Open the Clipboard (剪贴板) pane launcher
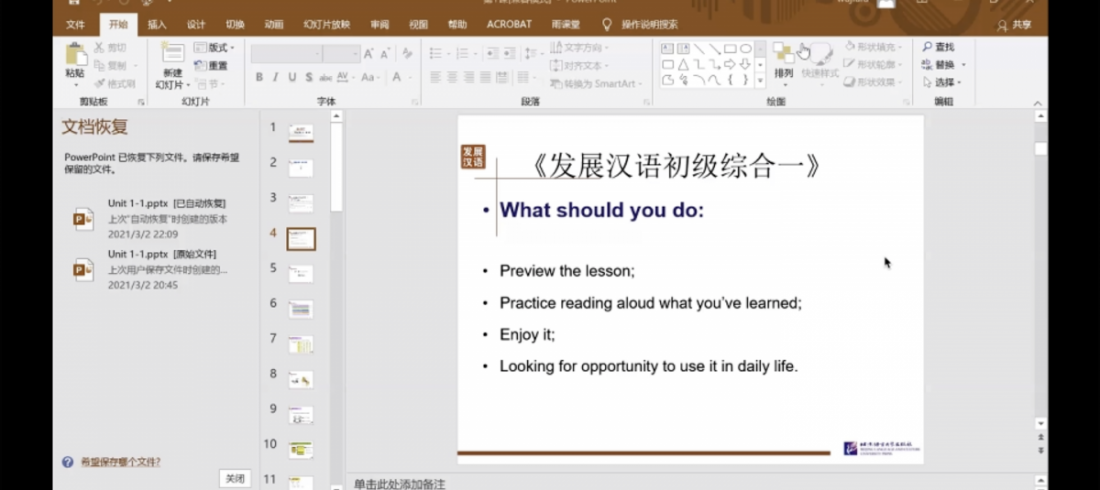The height and width of the screenshot is (490, 1100). 141,102
